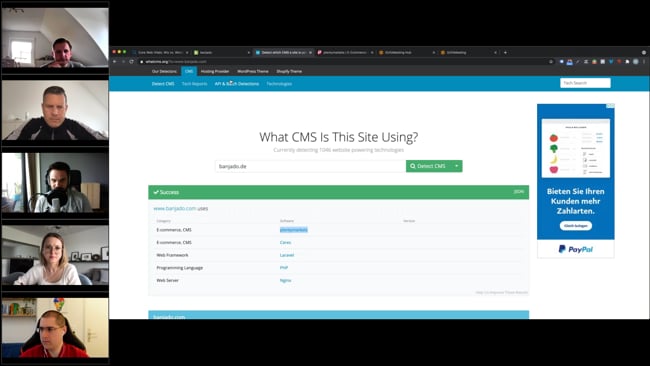
Task: Select the Programming Language category cell
Action: [179, 268]
